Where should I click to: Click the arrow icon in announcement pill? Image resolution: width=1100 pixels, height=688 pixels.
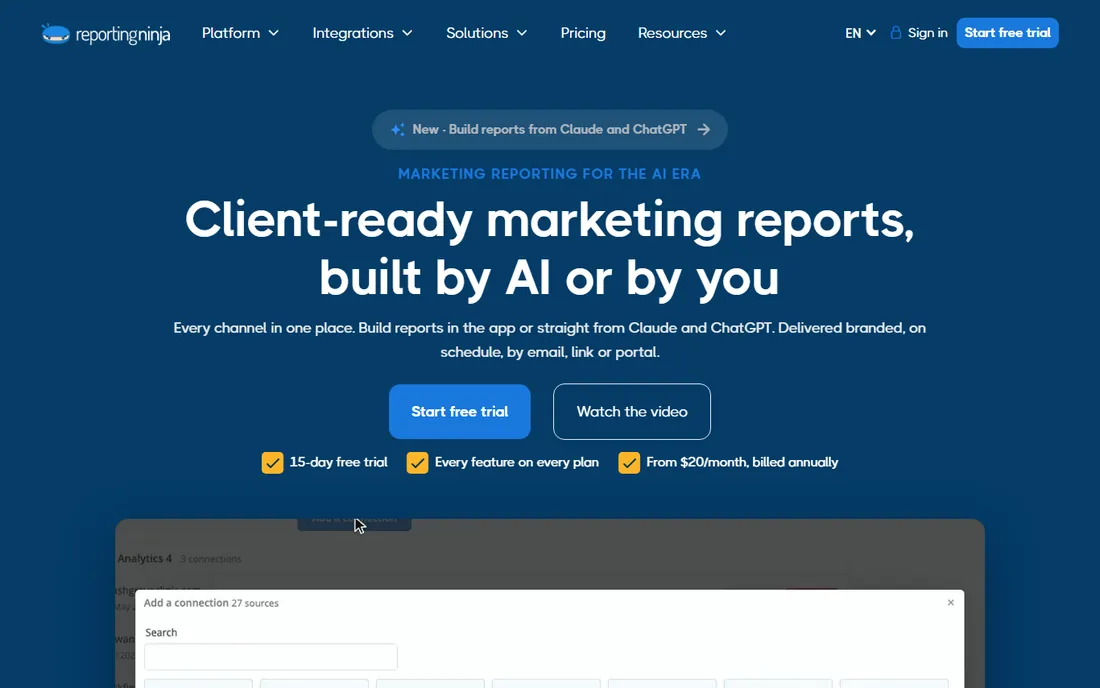click(x=704, y=130)
